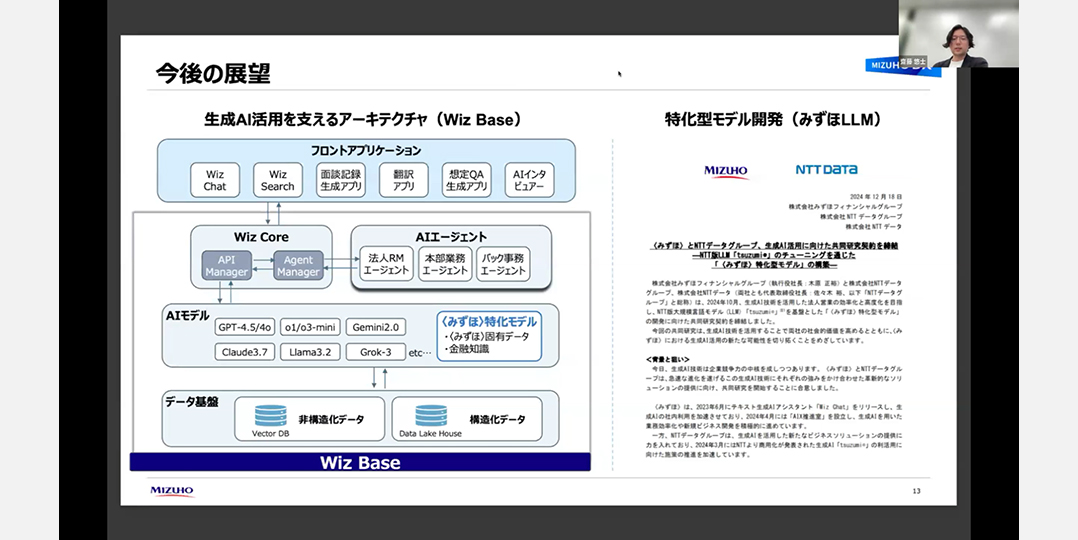Click the Grok-3 model box

point(375,352)
